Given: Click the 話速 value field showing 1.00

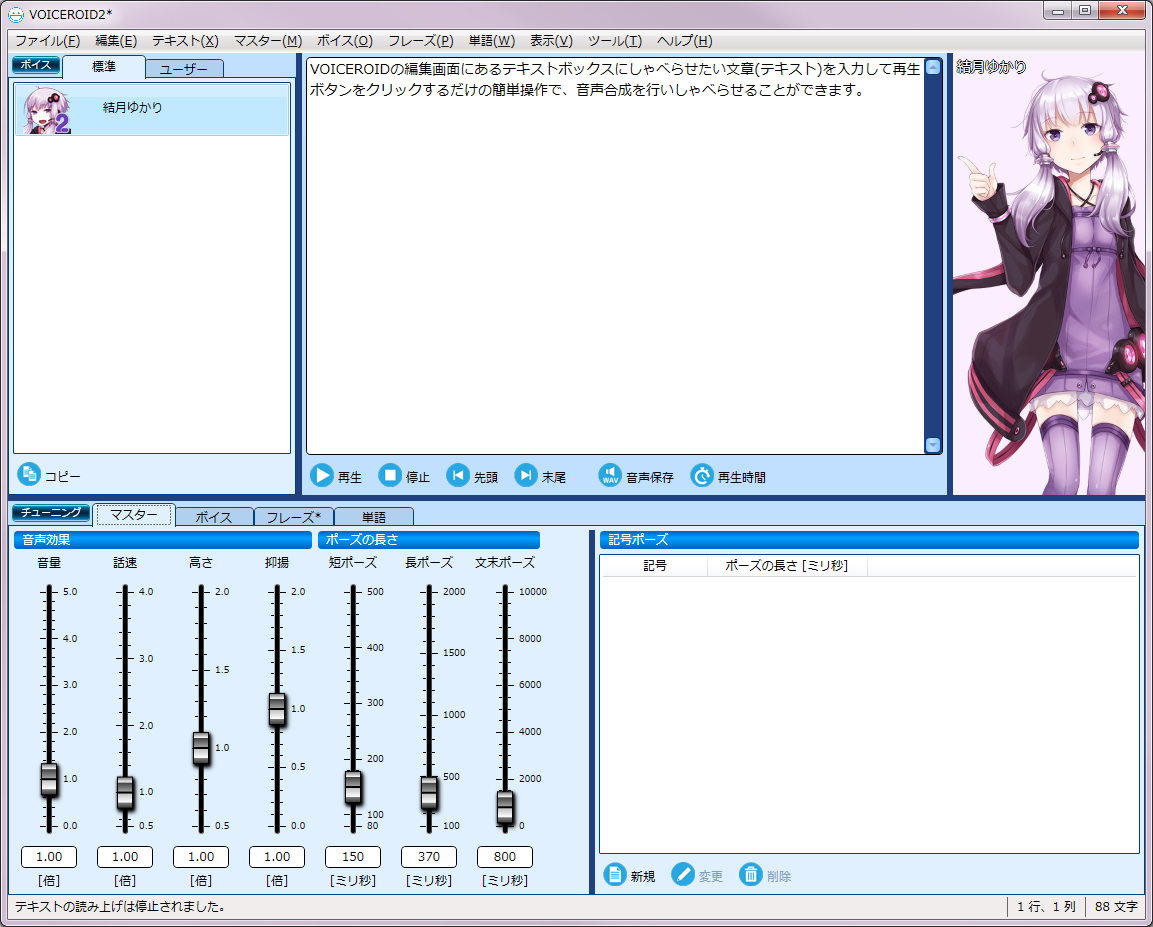Looking at the screenshot, I should pos(124,856).
